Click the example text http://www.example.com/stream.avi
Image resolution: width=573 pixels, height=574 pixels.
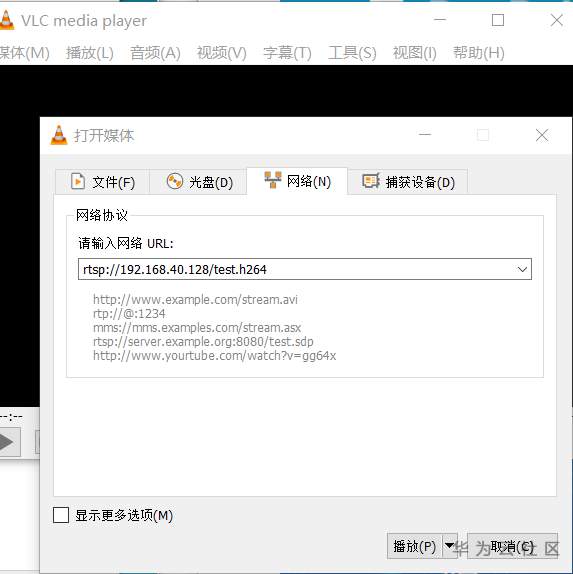(x=195, y=299)
